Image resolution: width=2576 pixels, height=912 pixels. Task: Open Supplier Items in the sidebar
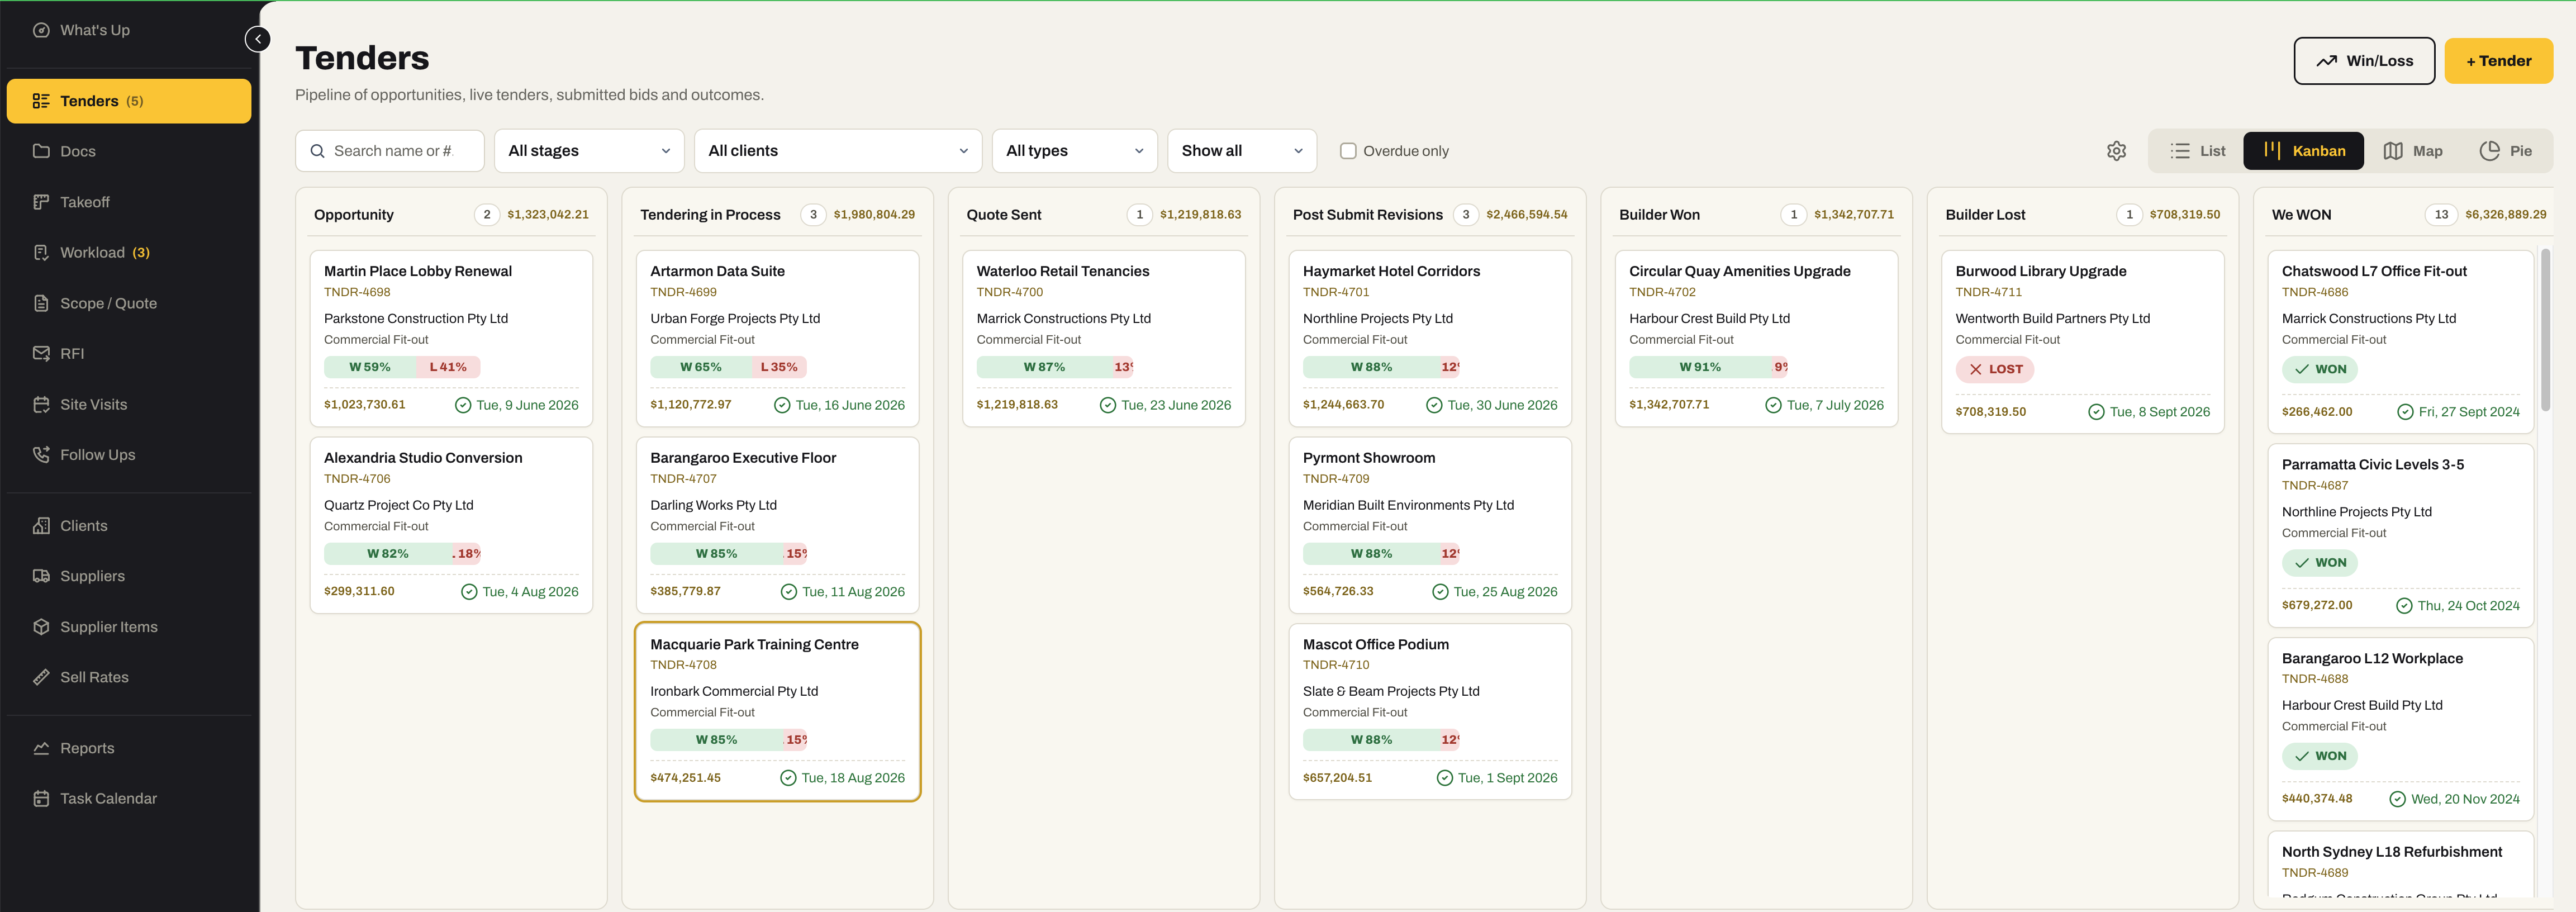[129, 626]
